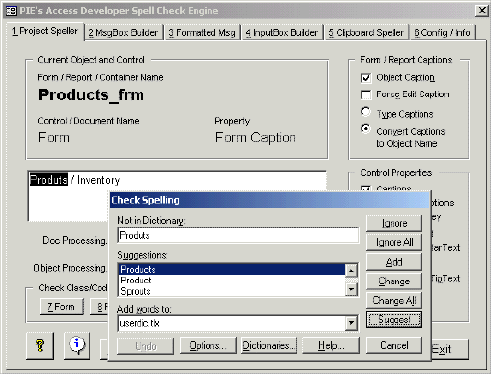
Task: Click the Change All button
Action: click(x=394, y=301)
